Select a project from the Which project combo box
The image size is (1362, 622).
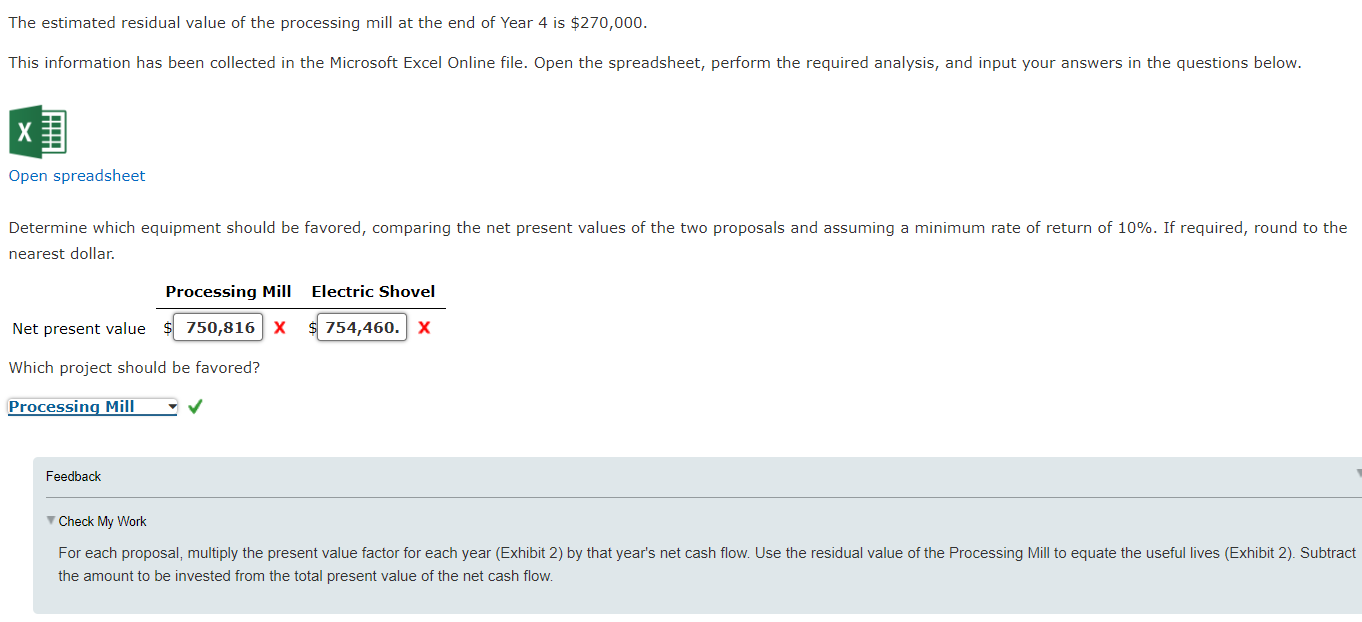[x=90, y=406]
